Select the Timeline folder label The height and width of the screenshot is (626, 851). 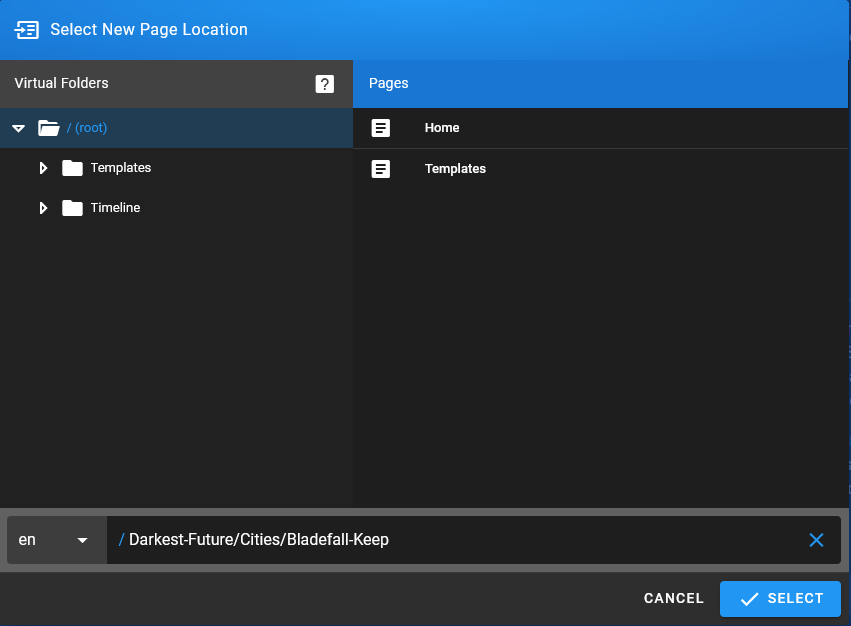[x=115, y=208]
